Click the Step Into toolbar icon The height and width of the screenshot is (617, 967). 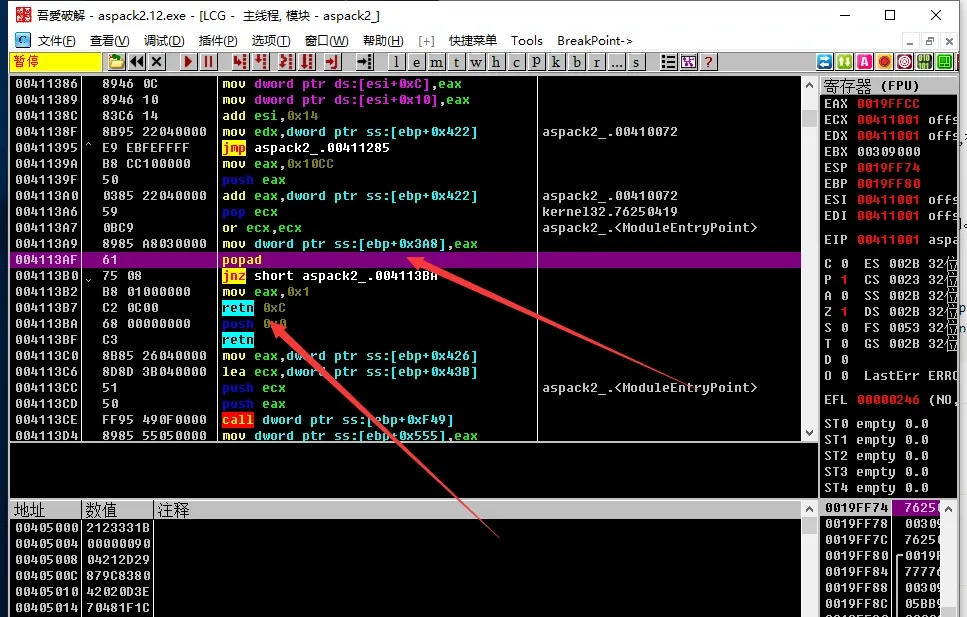[x=240, y=62]
